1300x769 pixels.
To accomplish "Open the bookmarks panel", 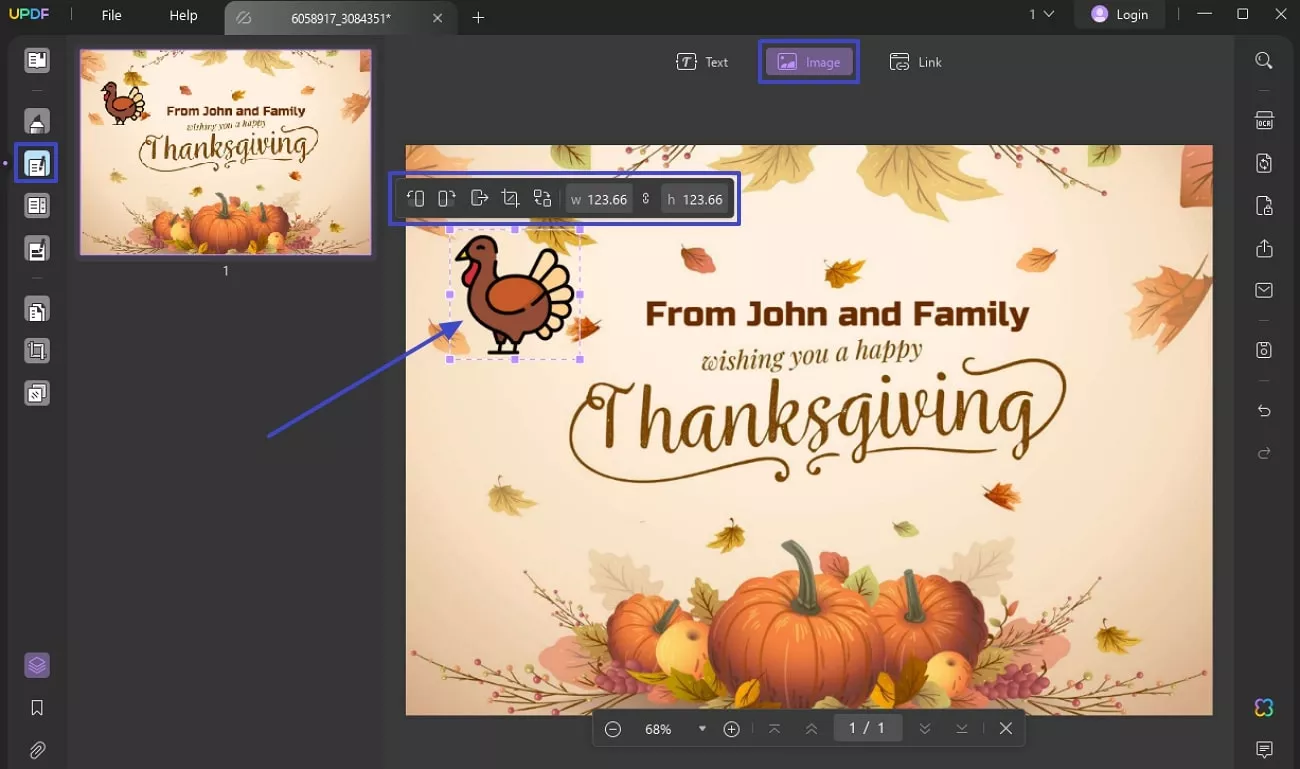I will coord(37,708).
